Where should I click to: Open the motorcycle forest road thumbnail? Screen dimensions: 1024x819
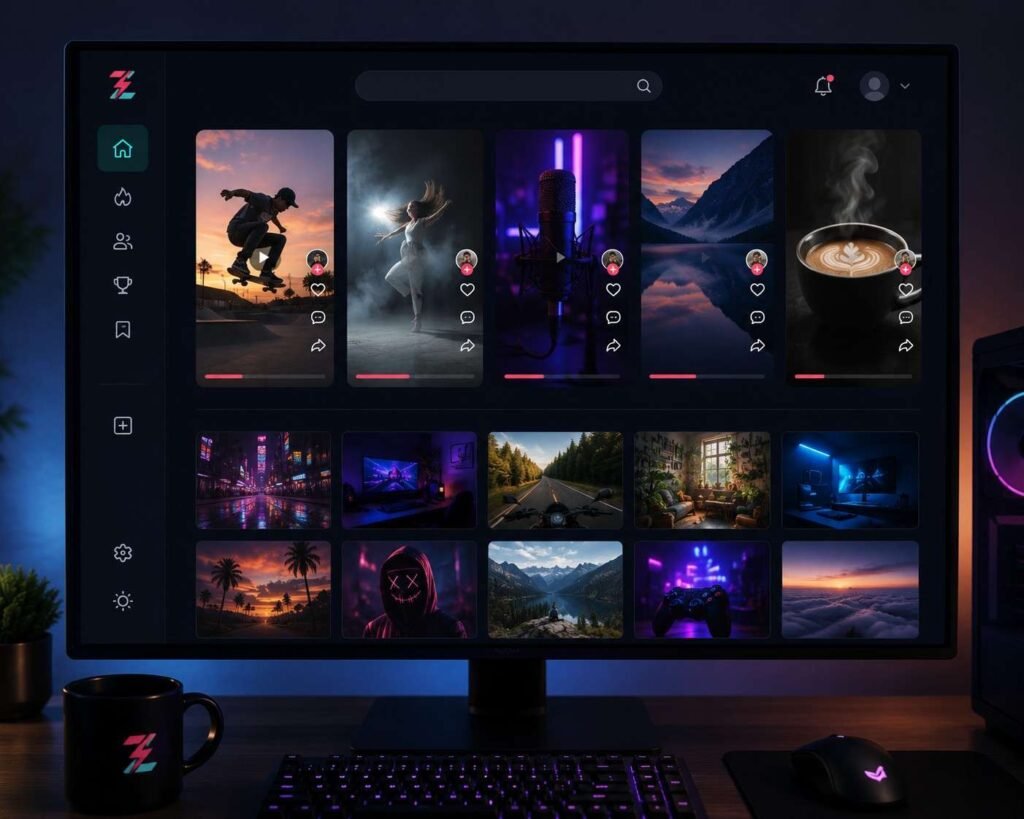click(556, 480)
